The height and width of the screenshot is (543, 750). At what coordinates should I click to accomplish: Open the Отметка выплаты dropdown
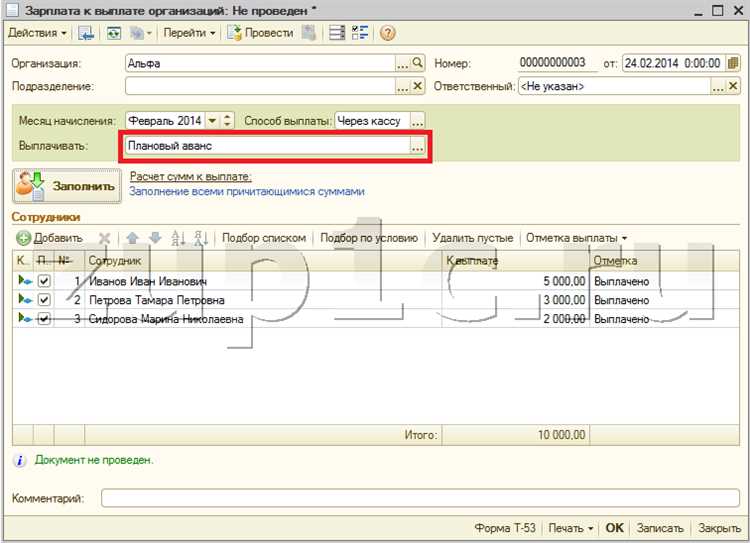(576, 238)
